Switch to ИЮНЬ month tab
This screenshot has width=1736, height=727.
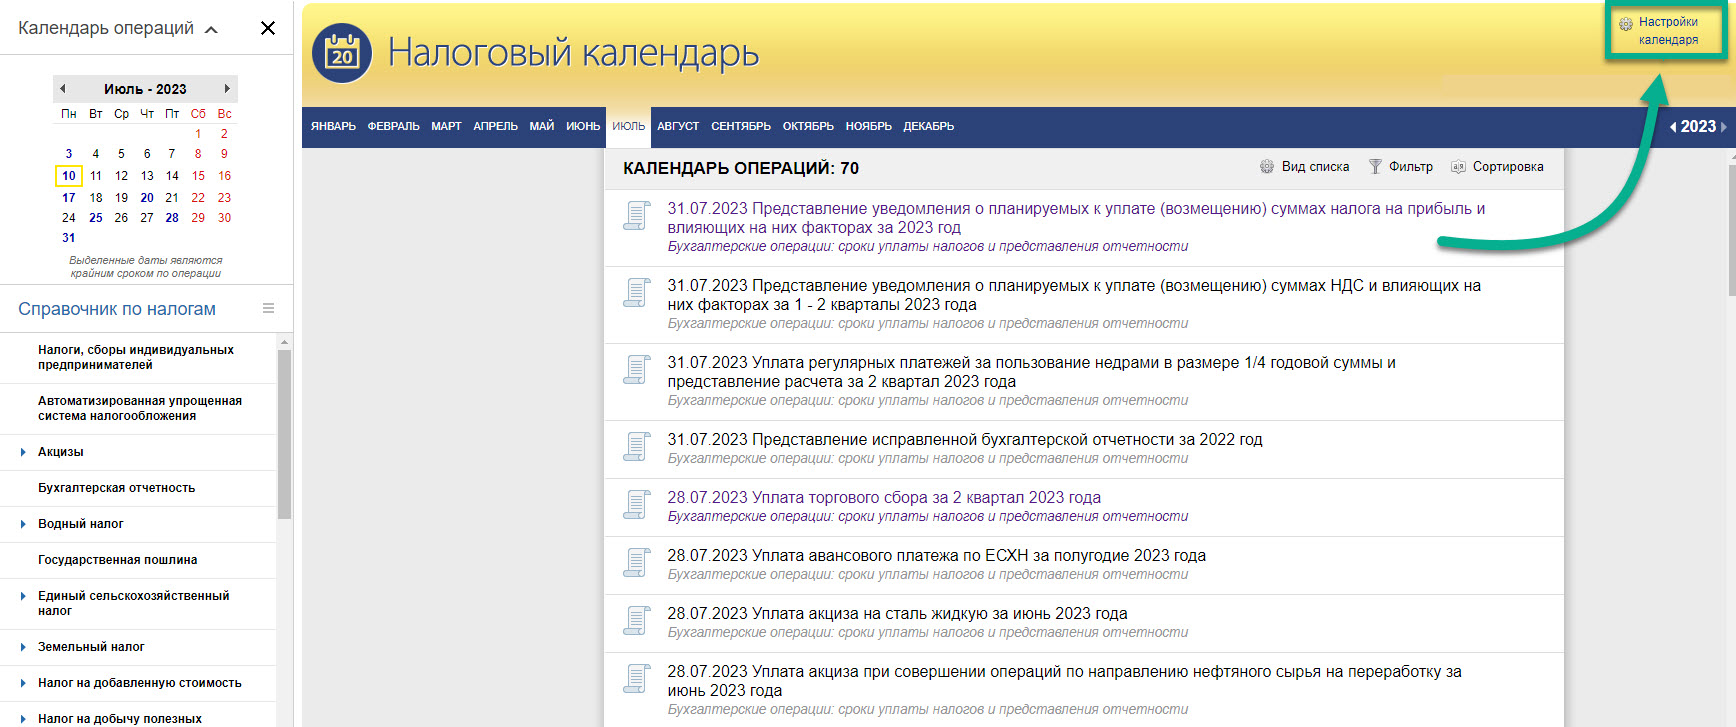tap(583, 127)
